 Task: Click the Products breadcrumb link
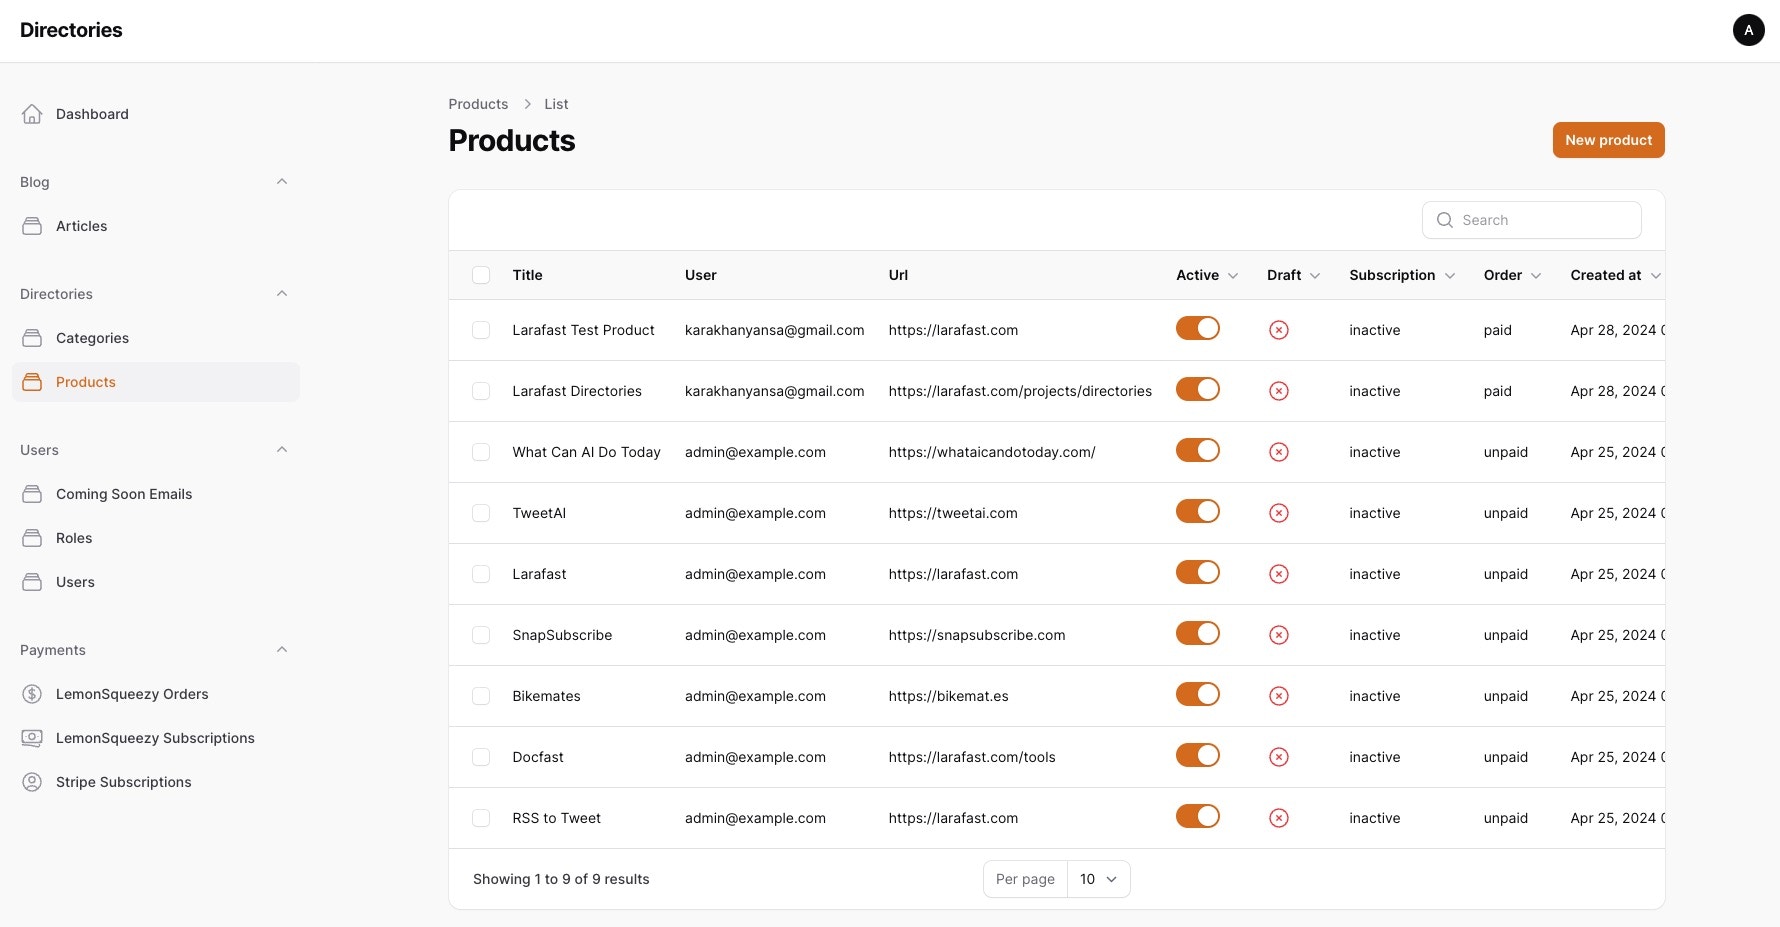tap(478, 104)
